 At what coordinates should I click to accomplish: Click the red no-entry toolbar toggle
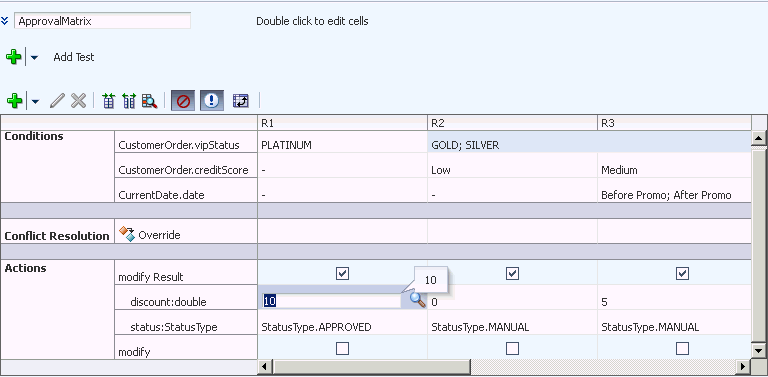click(x=183, y=101)
